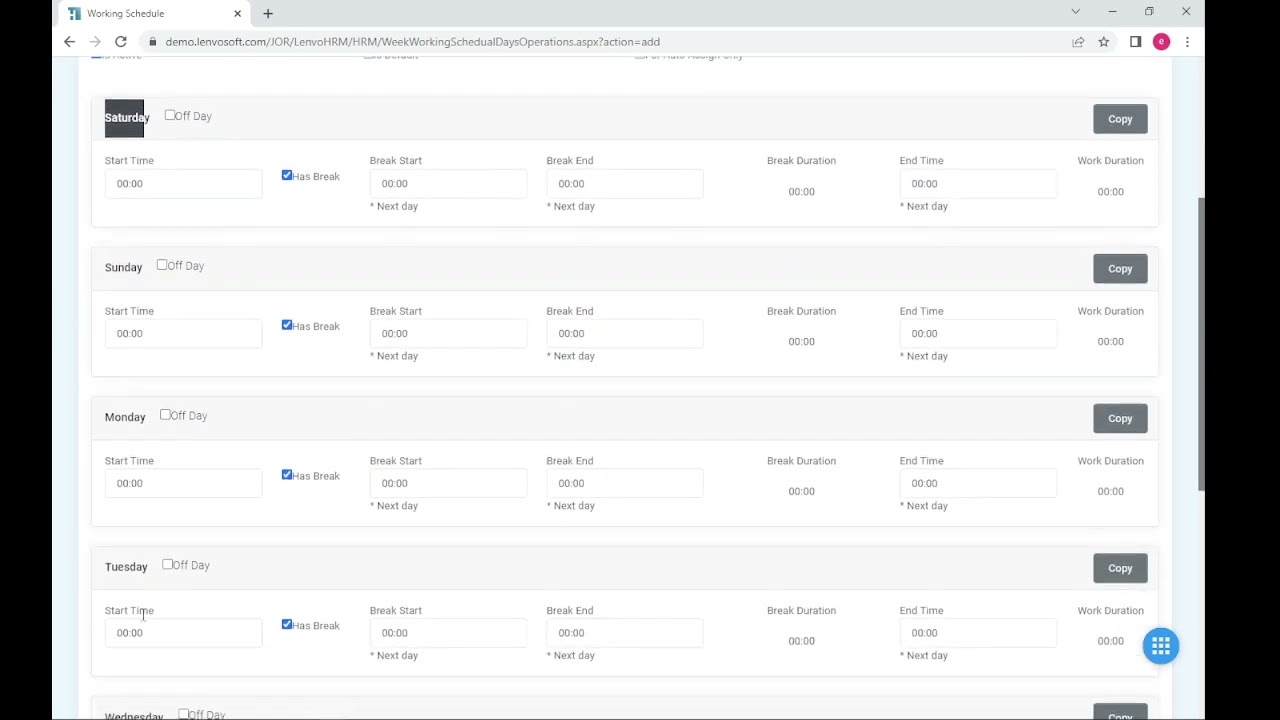Click Monday Work Duration value 00:00
Viewport: 1280px width, 720px height.
(x=1110, y=491)
